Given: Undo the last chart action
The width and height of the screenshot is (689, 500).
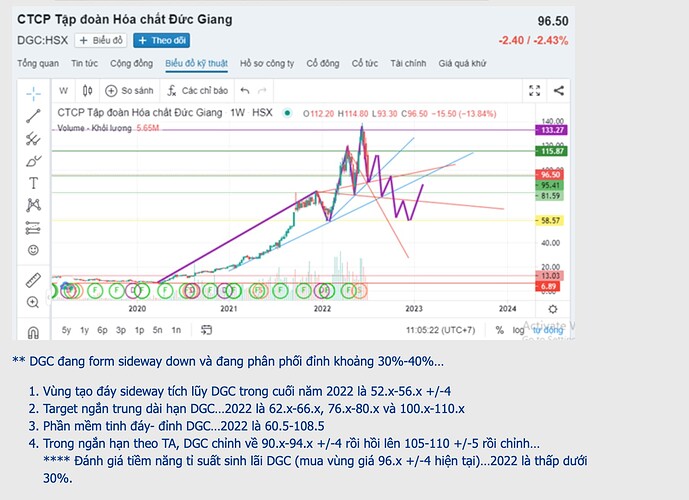Looking at the screenshot, I should 245,91.
